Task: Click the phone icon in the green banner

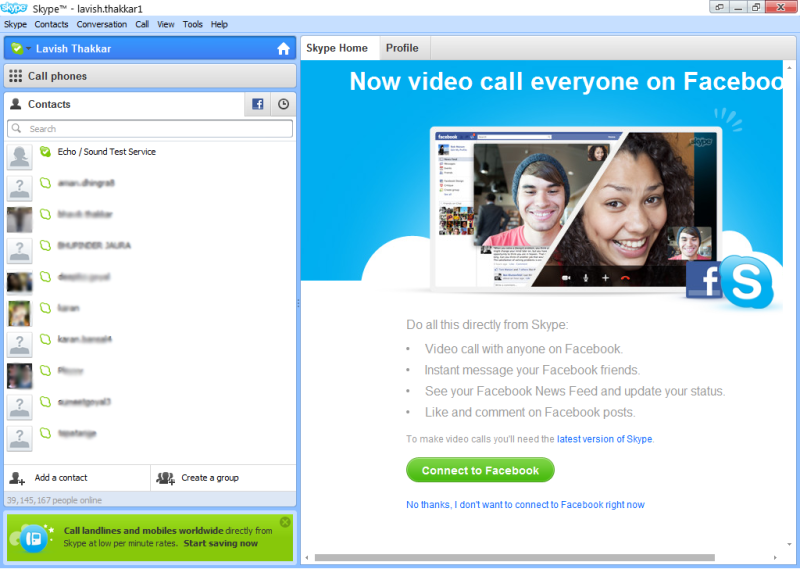Action: pyautogui.click(x=34, y=538)
